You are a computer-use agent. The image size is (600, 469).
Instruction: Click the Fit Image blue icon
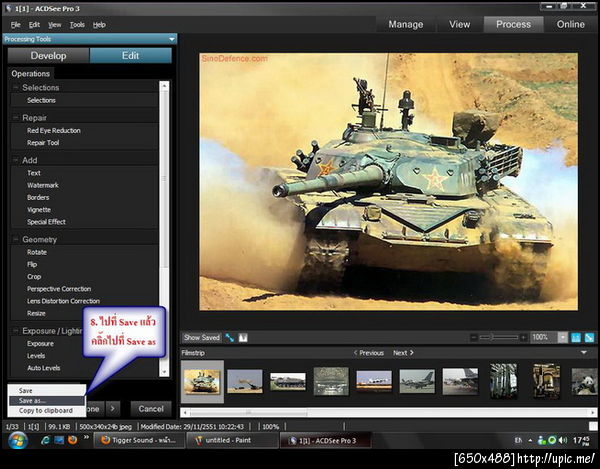576,337
